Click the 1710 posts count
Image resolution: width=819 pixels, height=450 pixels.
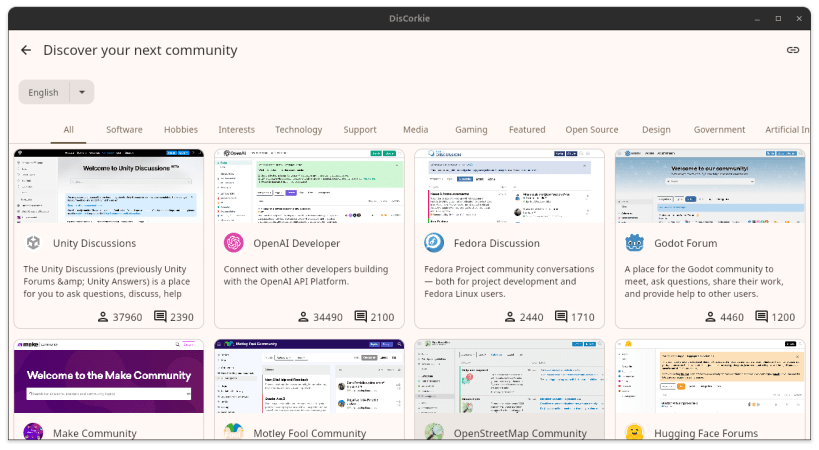583,317
